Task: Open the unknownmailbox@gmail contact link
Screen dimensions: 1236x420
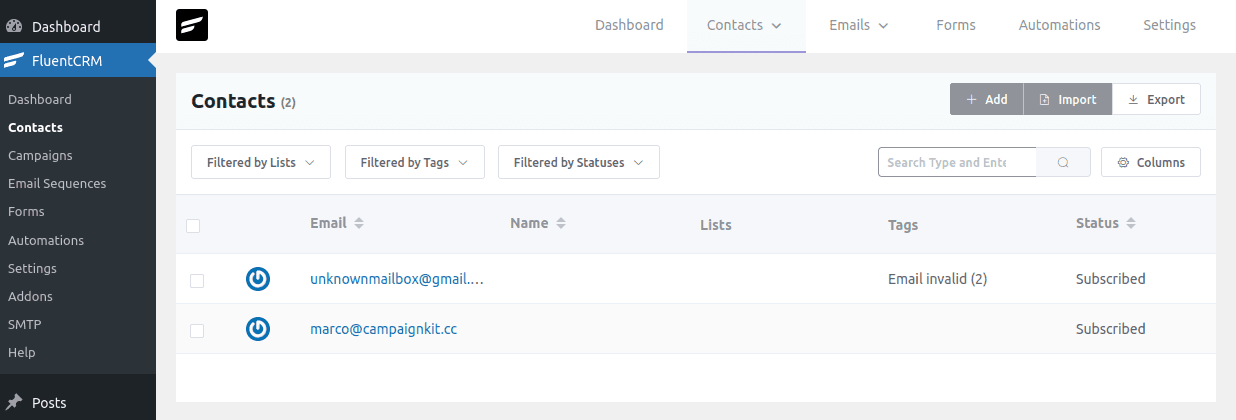Action: tap(397, 279)
